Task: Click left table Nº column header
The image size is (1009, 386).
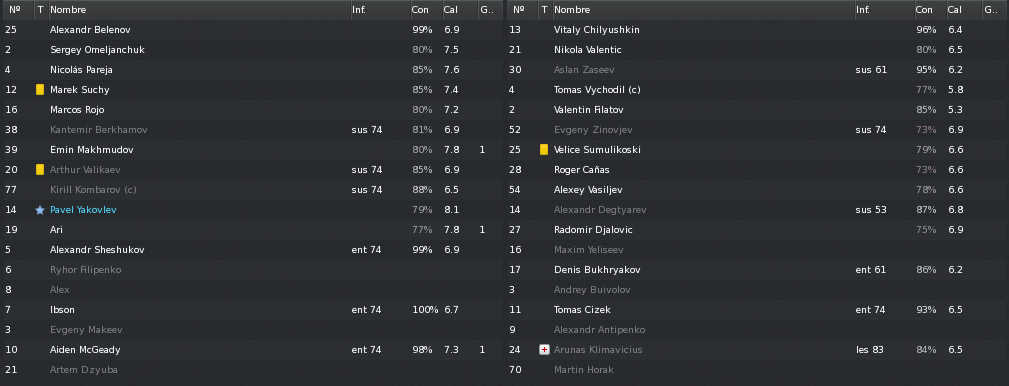Action: click(x=17, y=10)
